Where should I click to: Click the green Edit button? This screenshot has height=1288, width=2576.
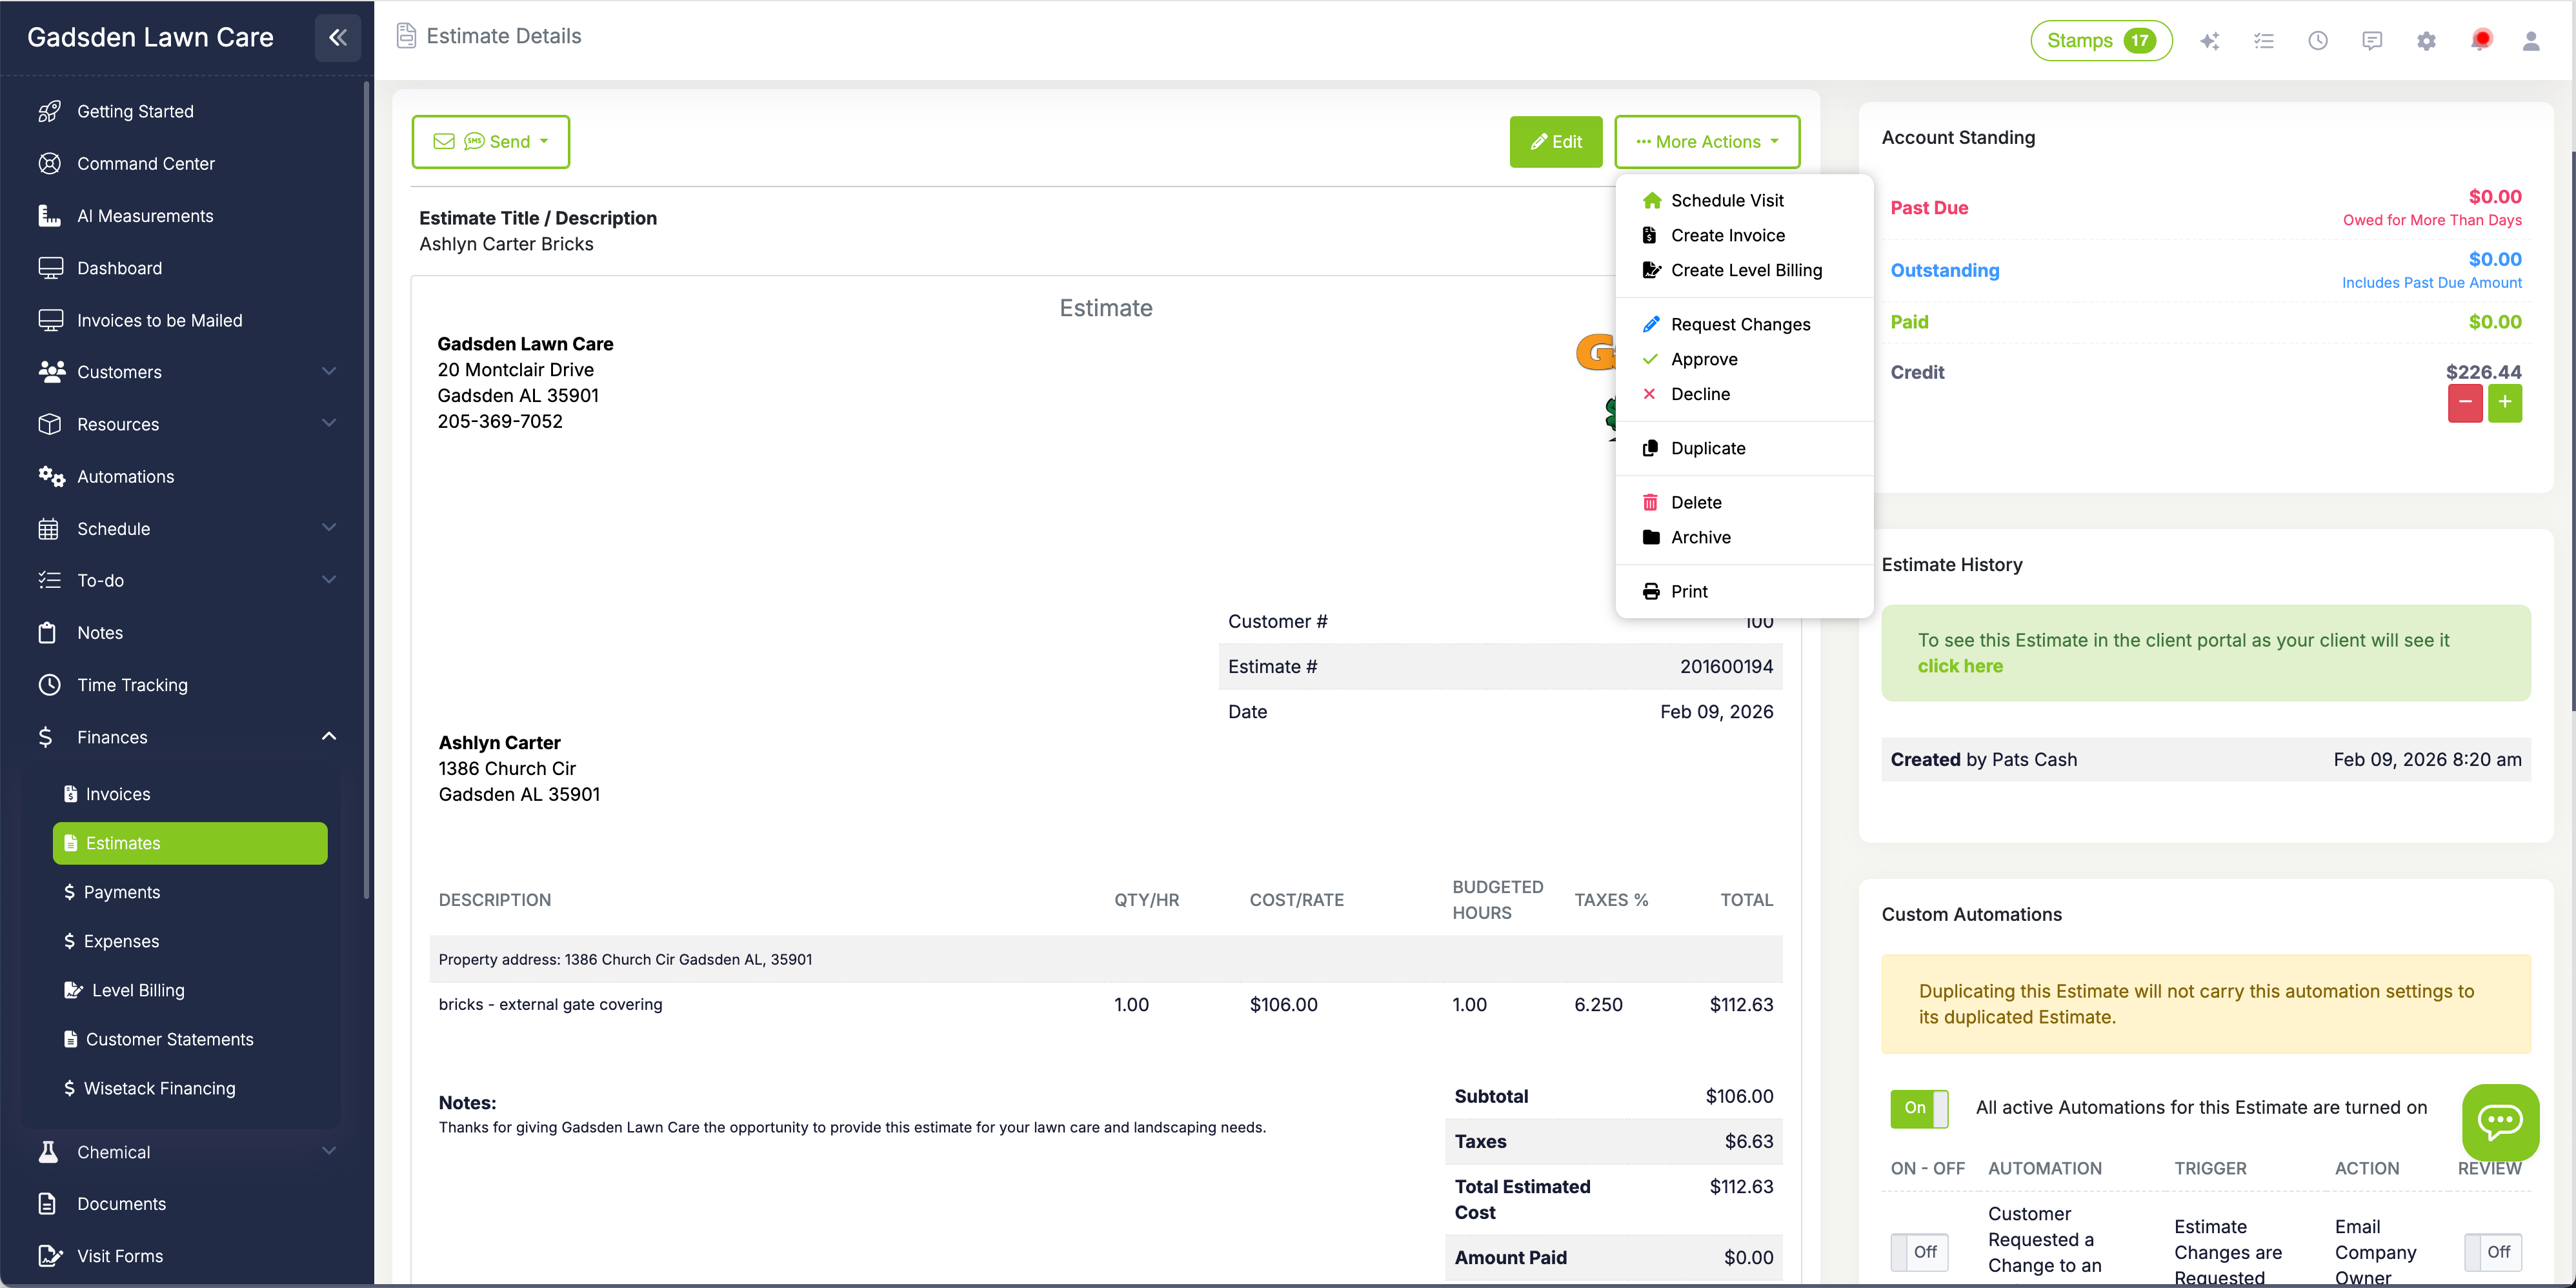[x=1556, y=141]
